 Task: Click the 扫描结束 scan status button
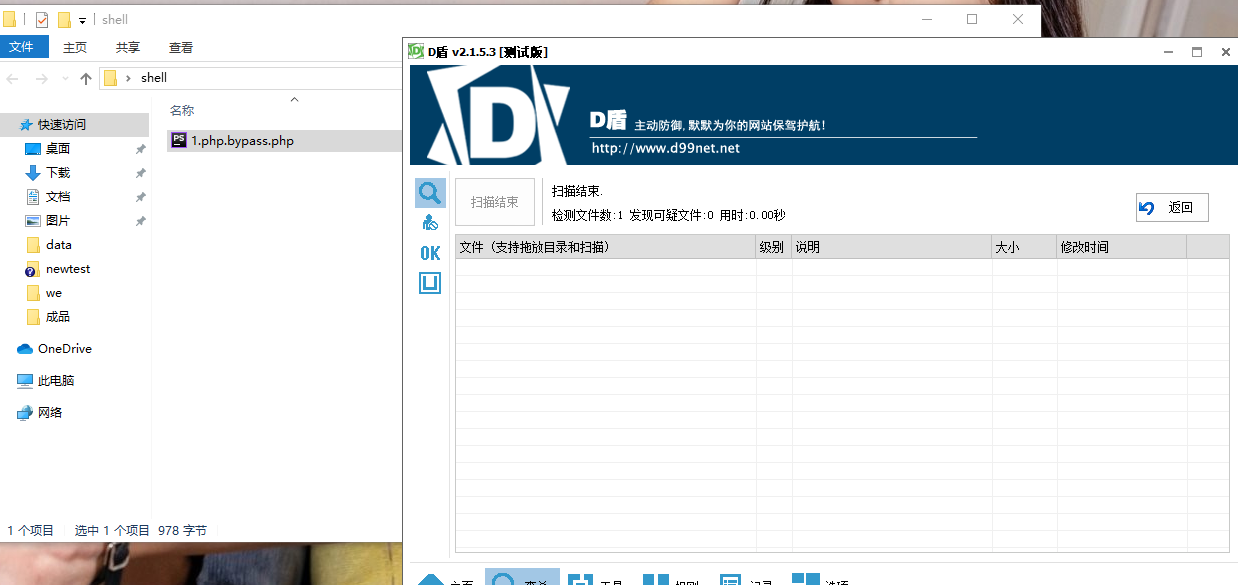[494, 201]
